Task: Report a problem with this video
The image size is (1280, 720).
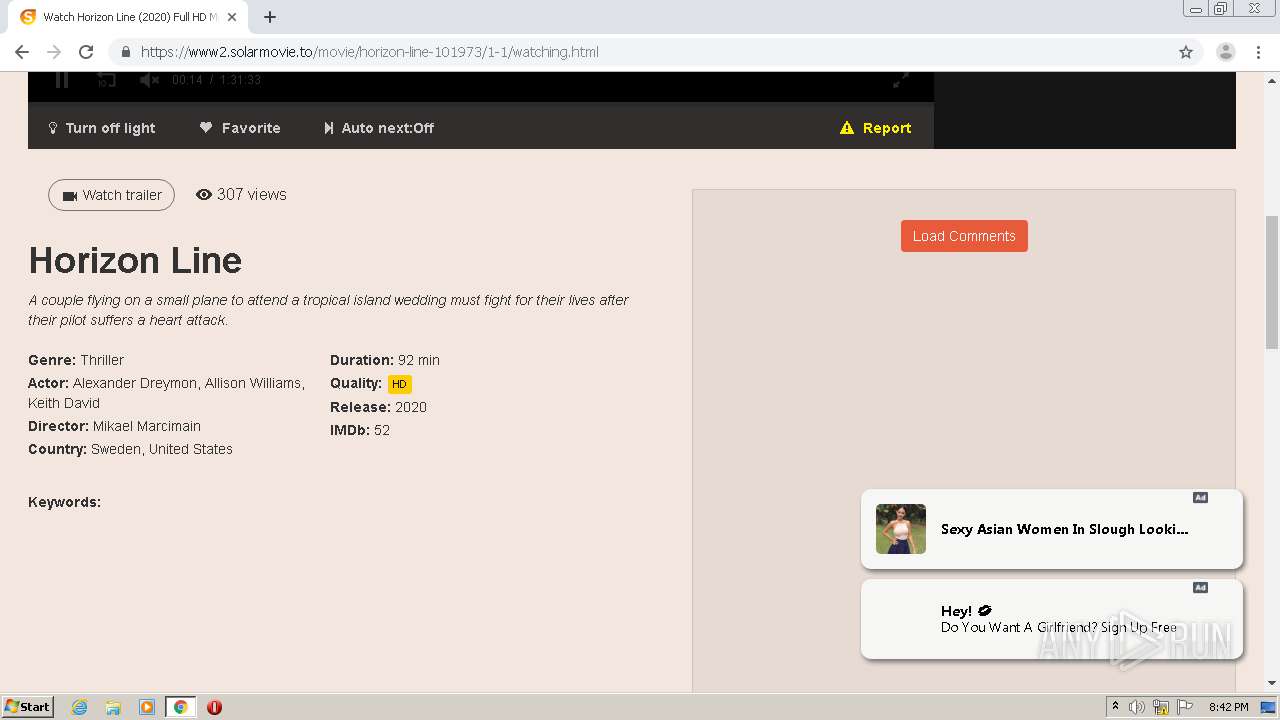Action: 875,128
